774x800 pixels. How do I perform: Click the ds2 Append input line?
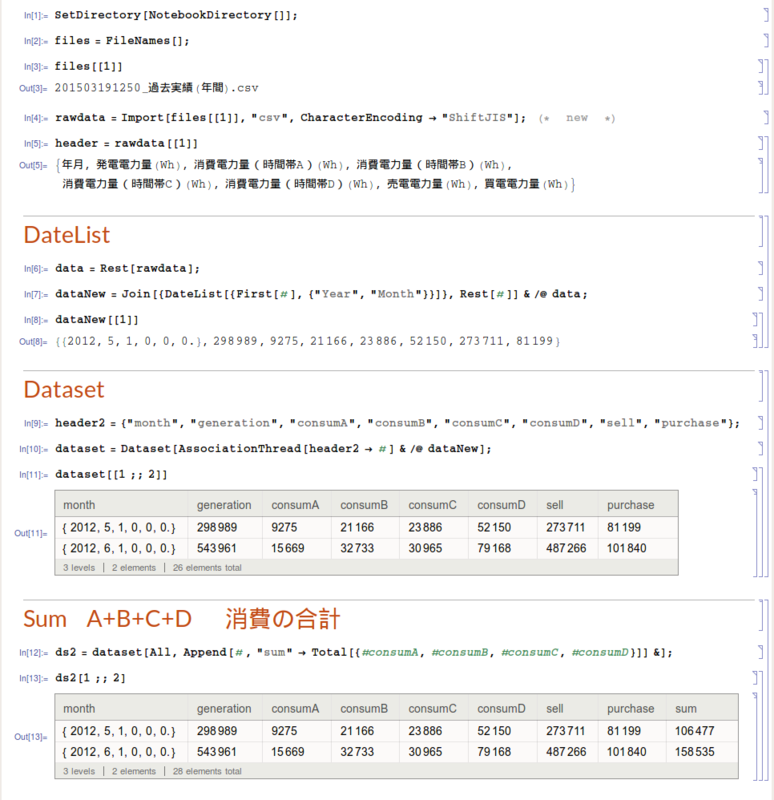pos(364,653)
